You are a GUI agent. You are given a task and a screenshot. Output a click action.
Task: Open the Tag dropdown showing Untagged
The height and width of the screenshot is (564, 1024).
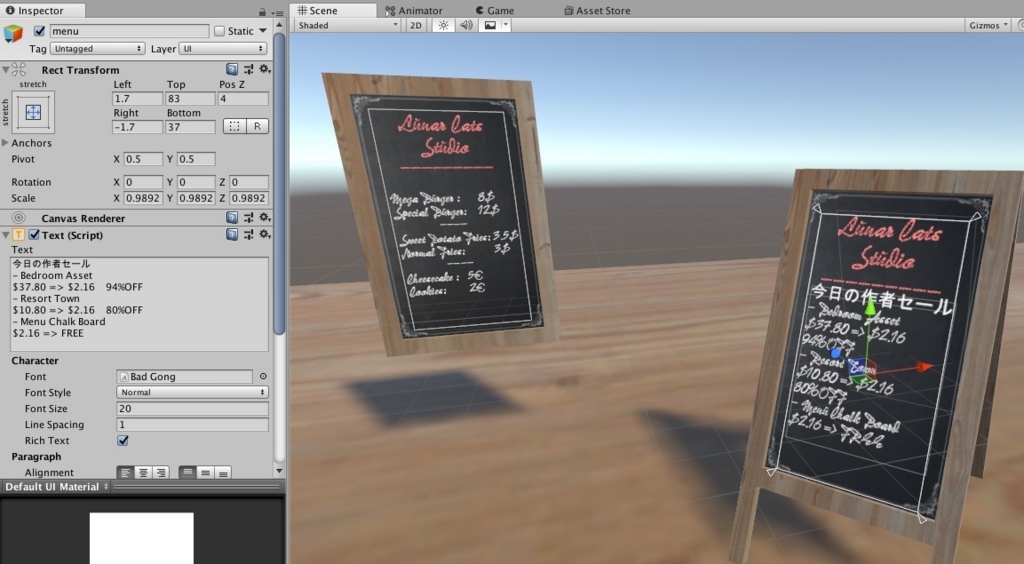[97, 49]
